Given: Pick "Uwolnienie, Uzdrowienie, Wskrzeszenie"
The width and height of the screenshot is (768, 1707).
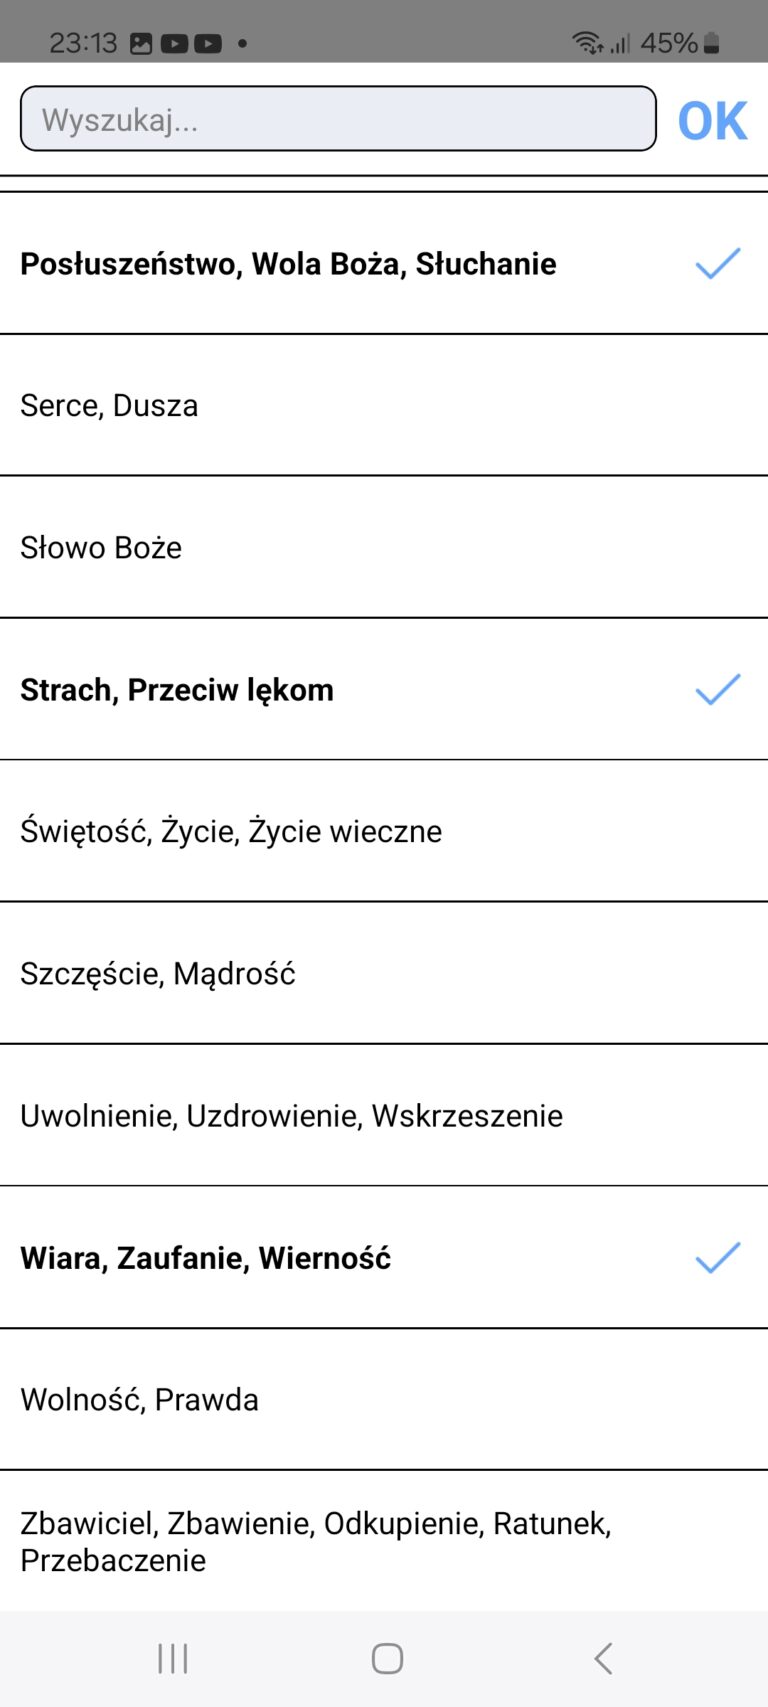Looking at the screenshot, I should (x=384, y=1116).
